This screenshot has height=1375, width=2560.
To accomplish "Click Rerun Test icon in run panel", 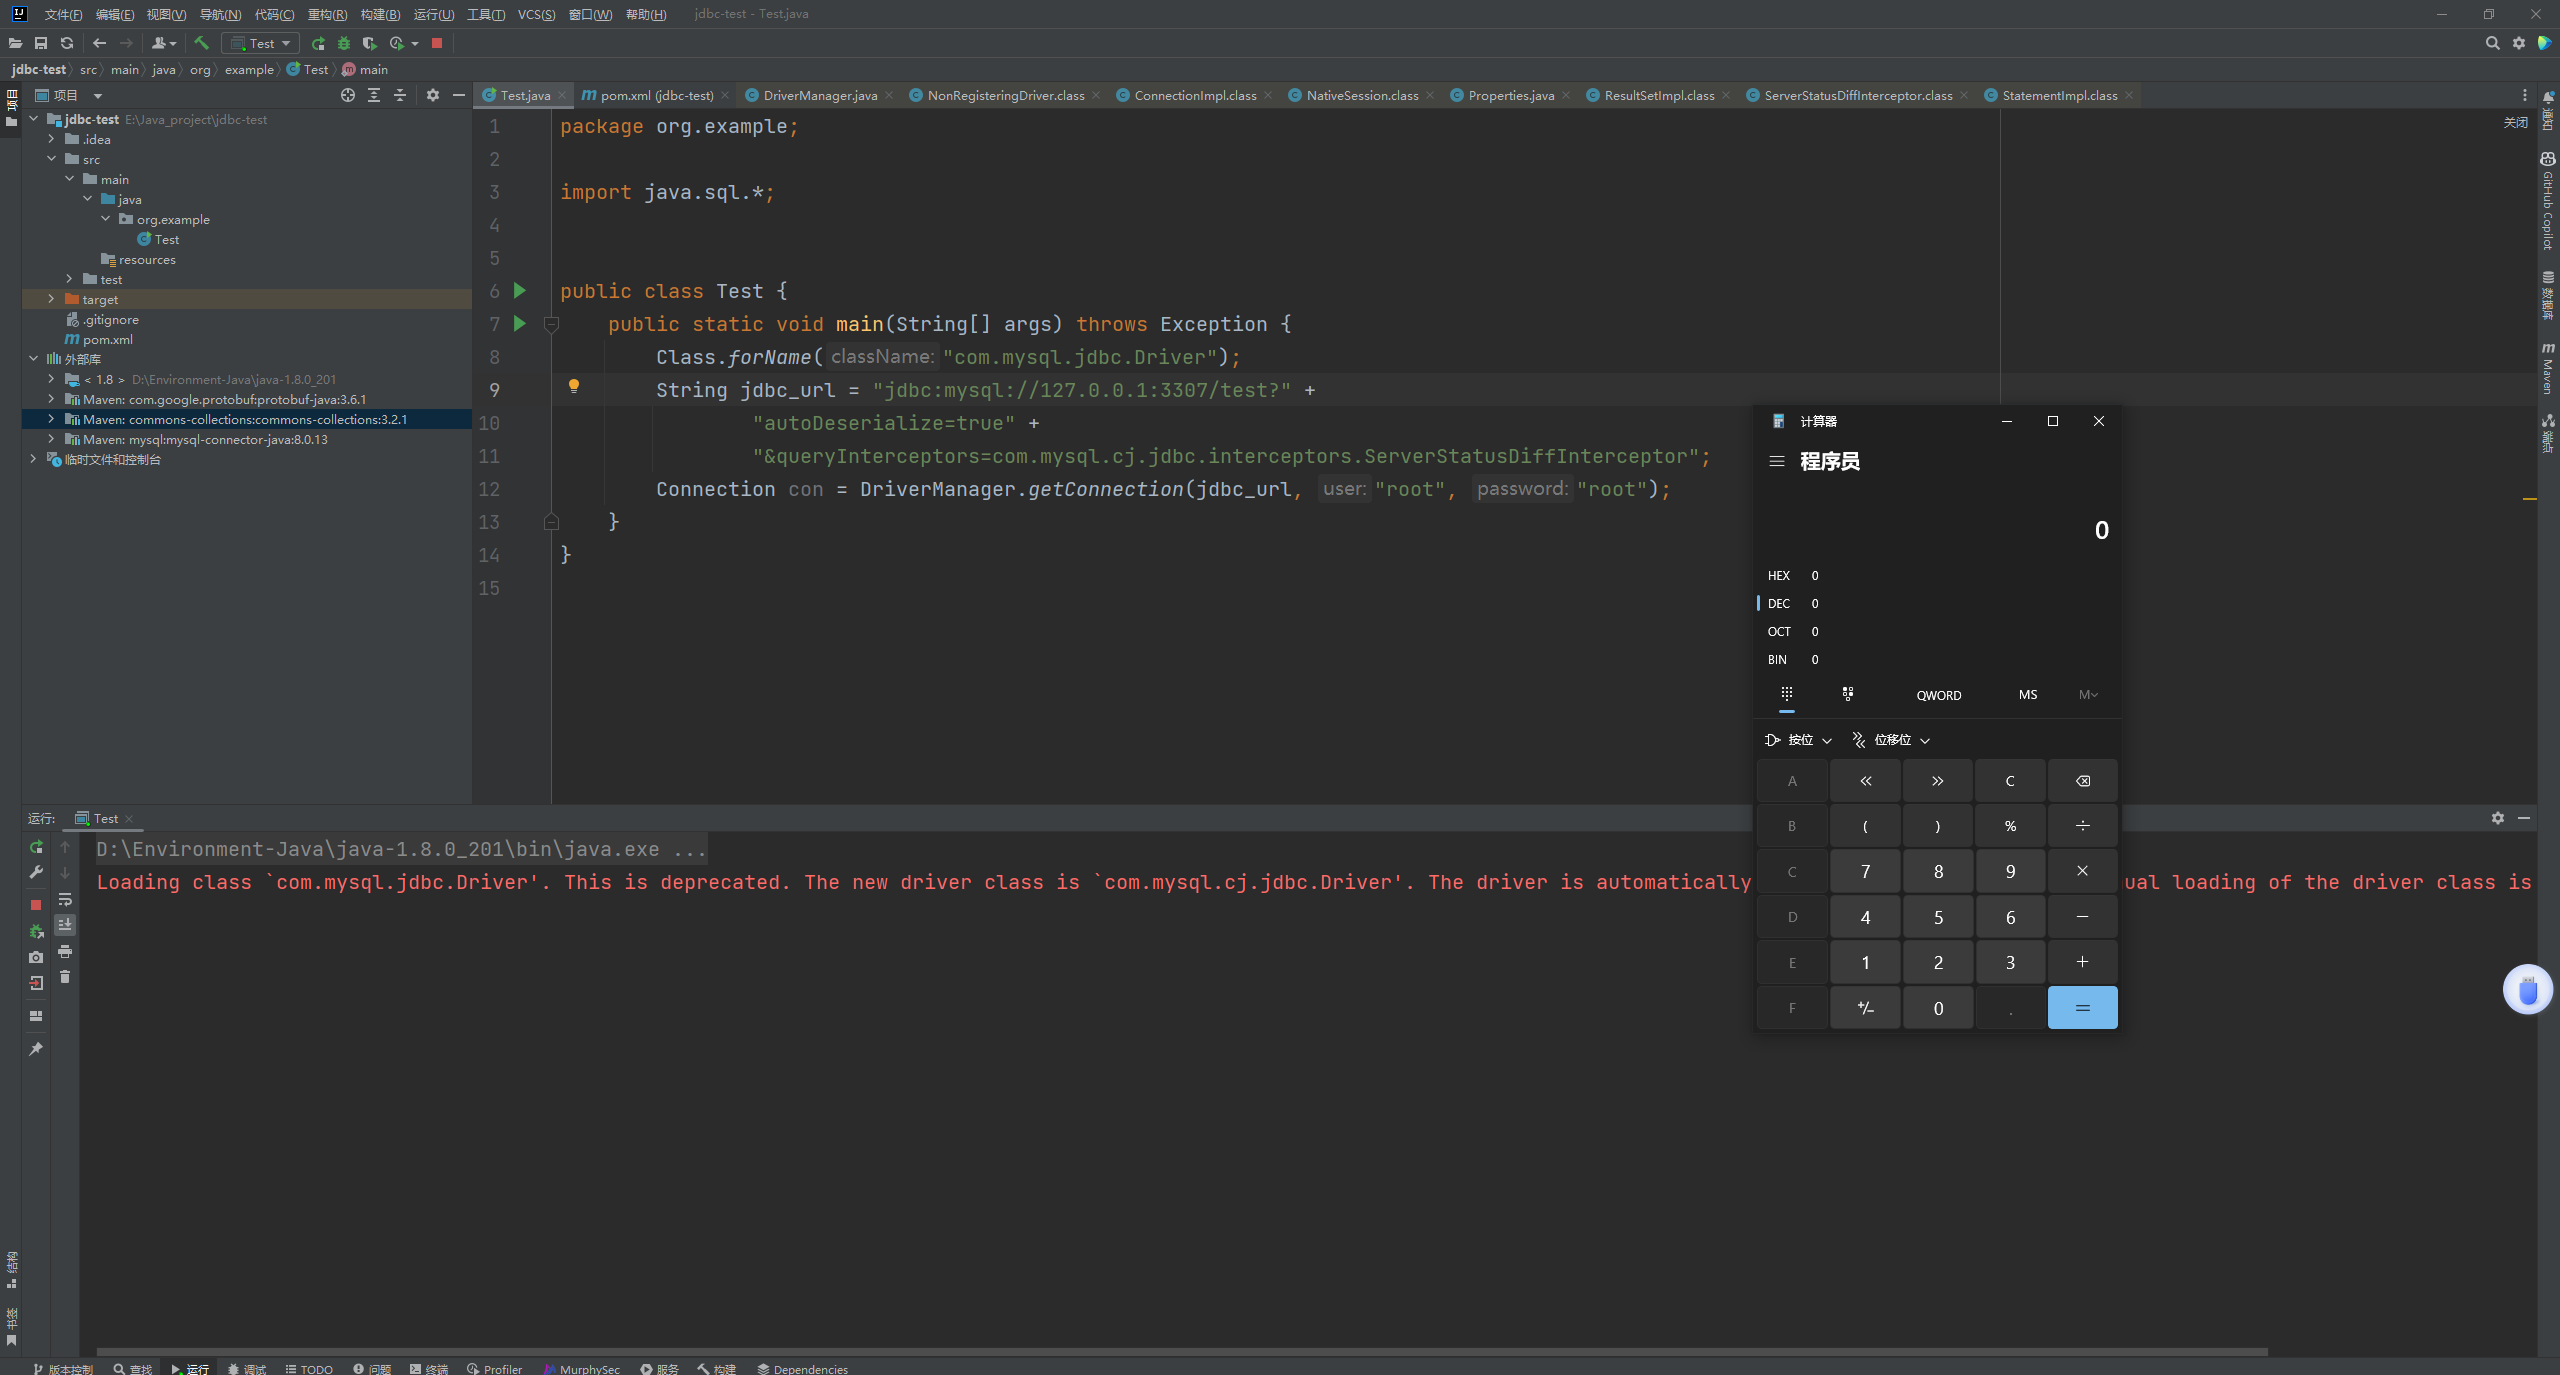I will point(36,847).
